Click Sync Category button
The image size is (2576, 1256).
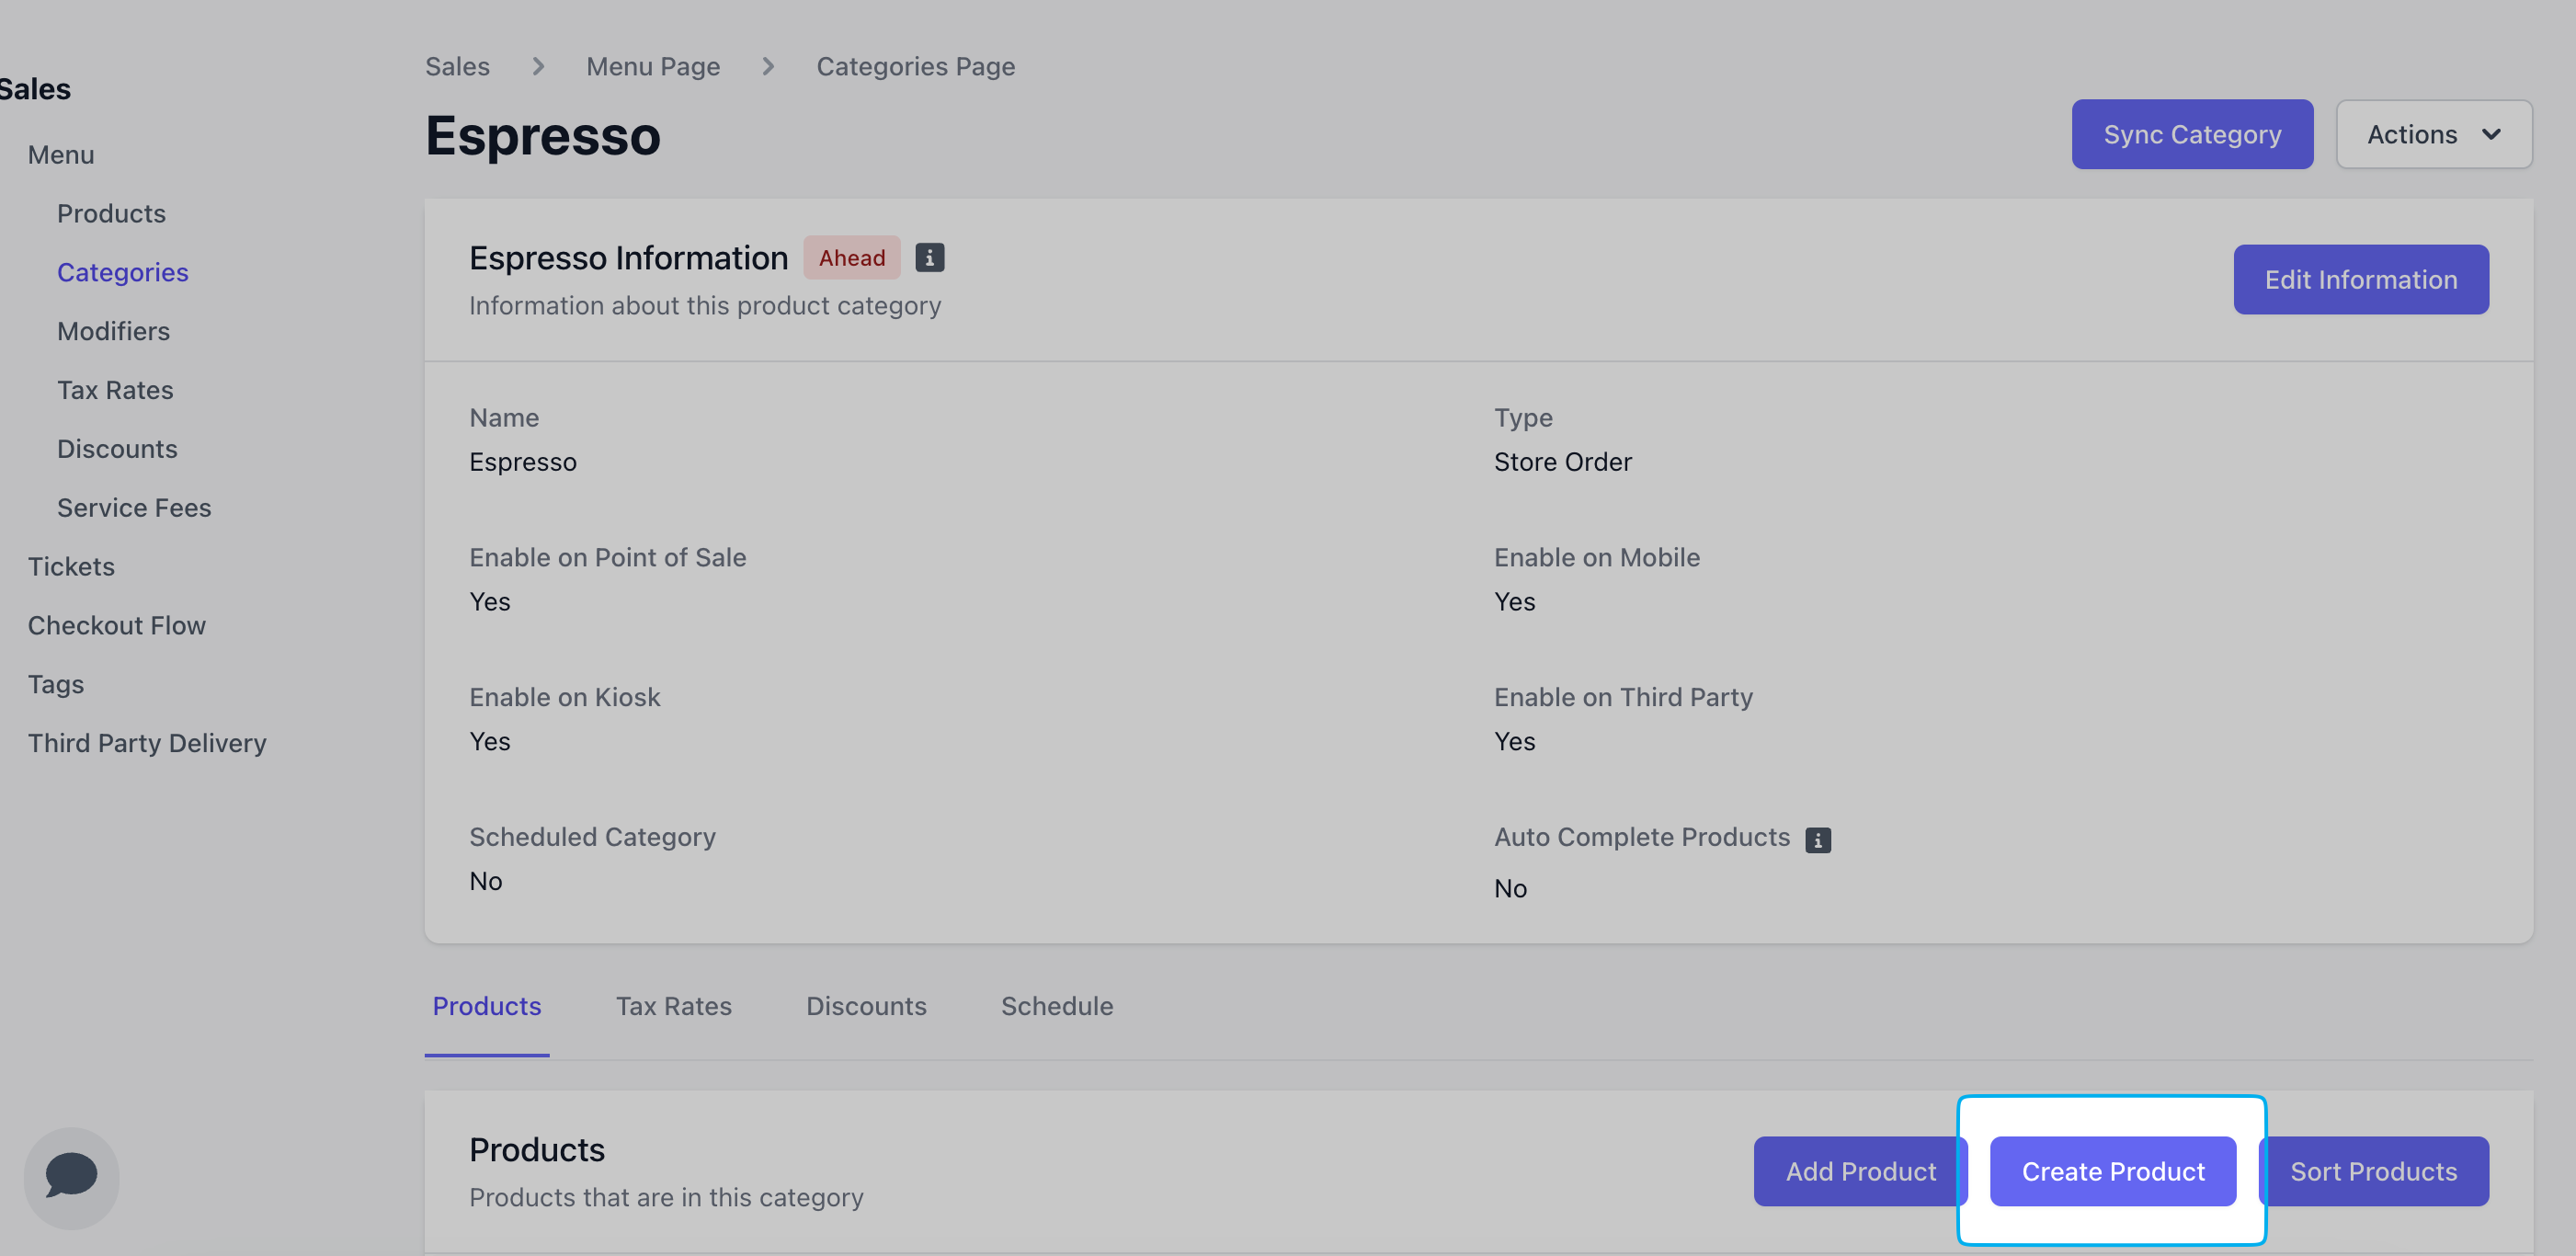pos(2191,134)
